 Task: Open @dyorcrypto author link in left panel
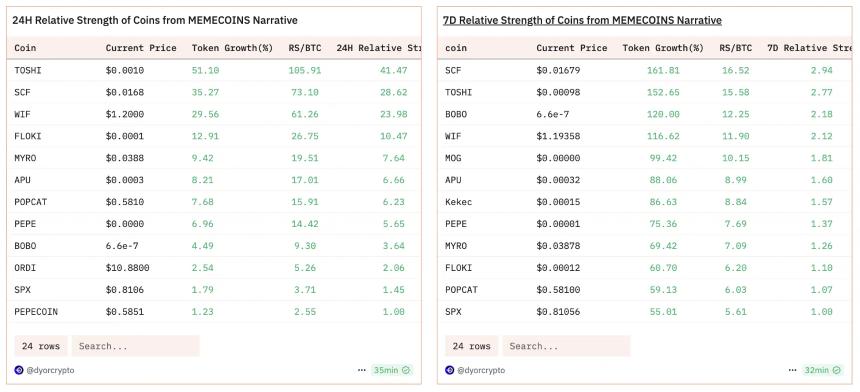click(x=50, y=370)
